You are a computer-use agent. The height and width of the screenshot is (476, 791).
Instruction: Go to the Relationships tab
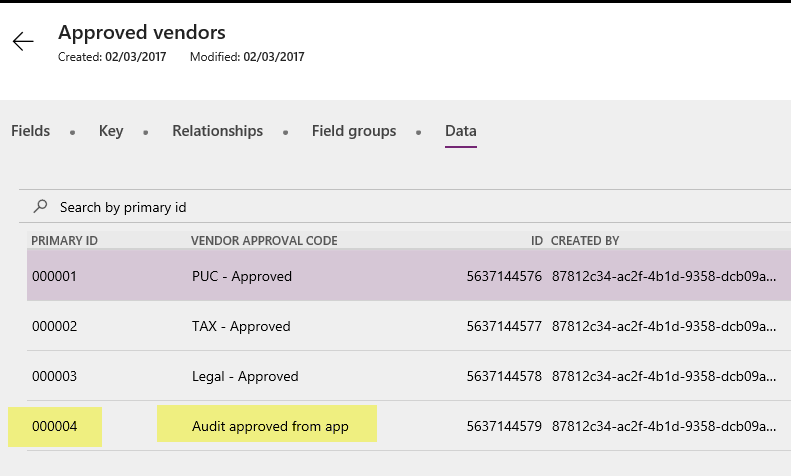point(217,131)
